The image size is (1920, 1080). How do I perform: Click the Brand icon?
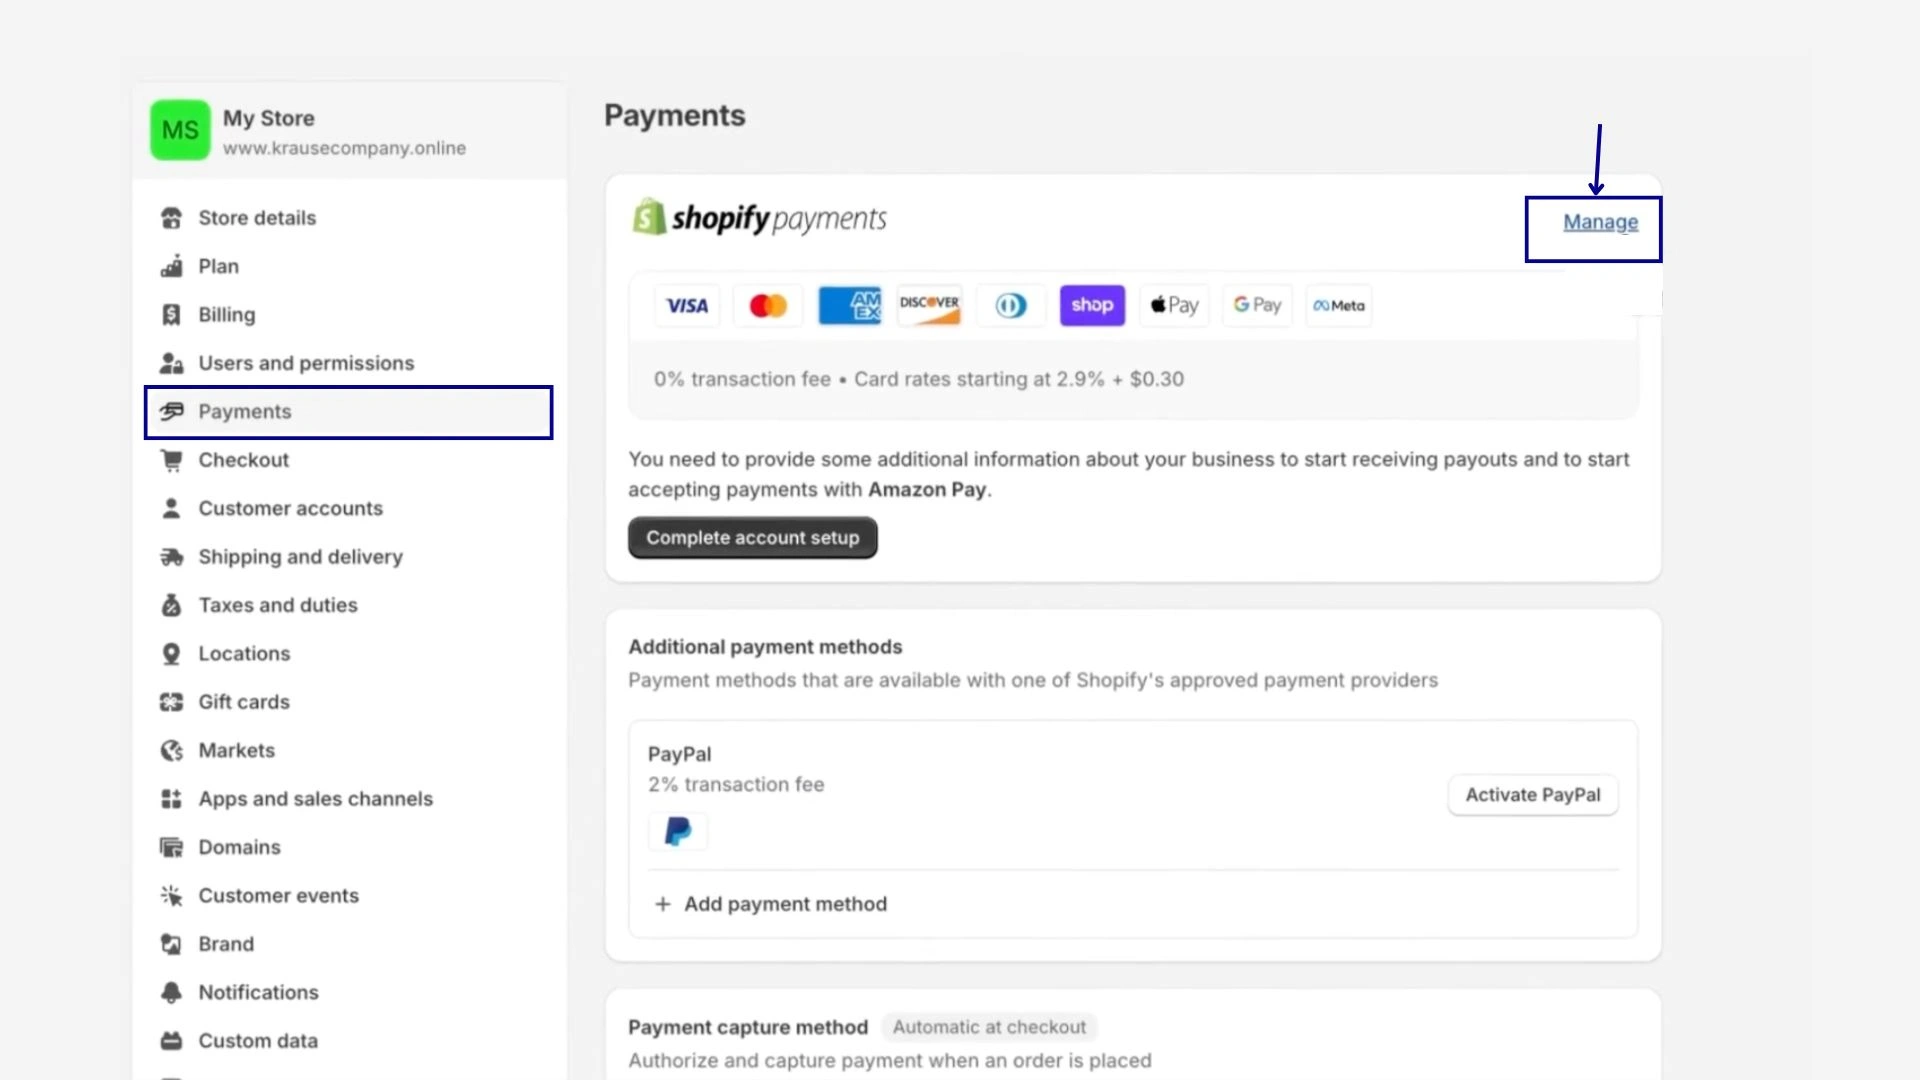171,944
